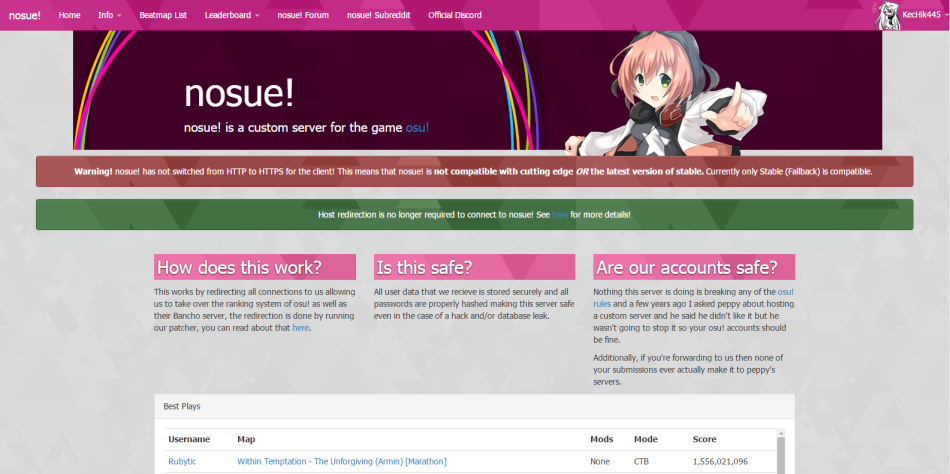The height and width of the screenshot is (474, 950).
Task: Expand the Info dropdown menu
Action: (x=110, y=15)
